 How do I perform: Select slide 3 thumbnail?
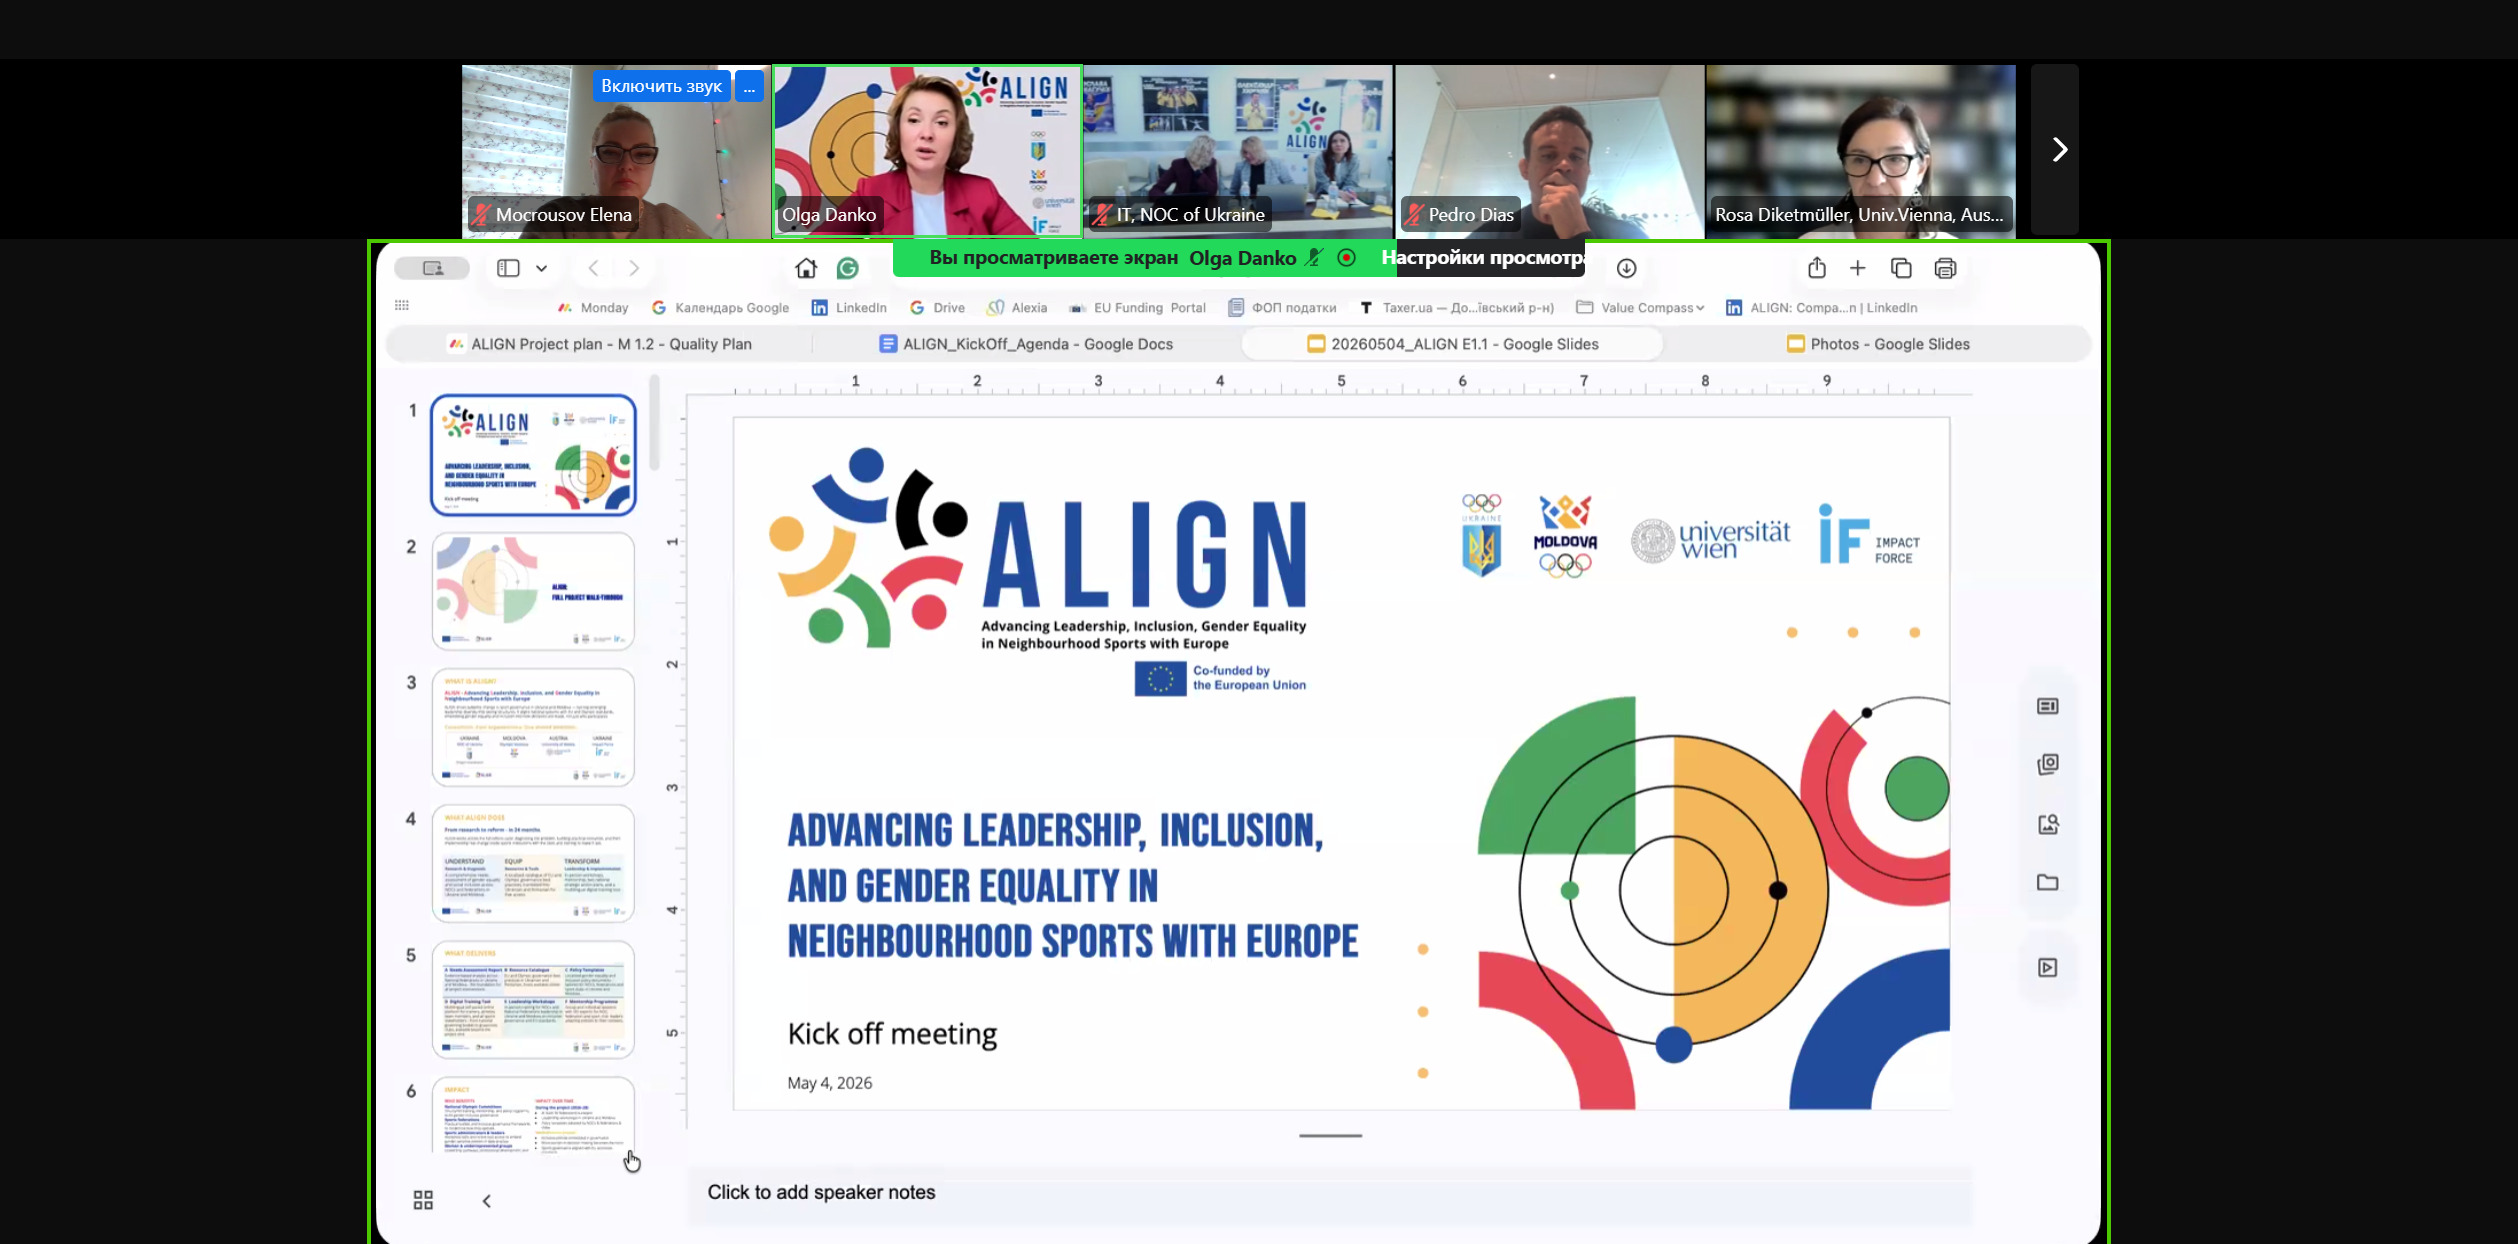[533, 727]
